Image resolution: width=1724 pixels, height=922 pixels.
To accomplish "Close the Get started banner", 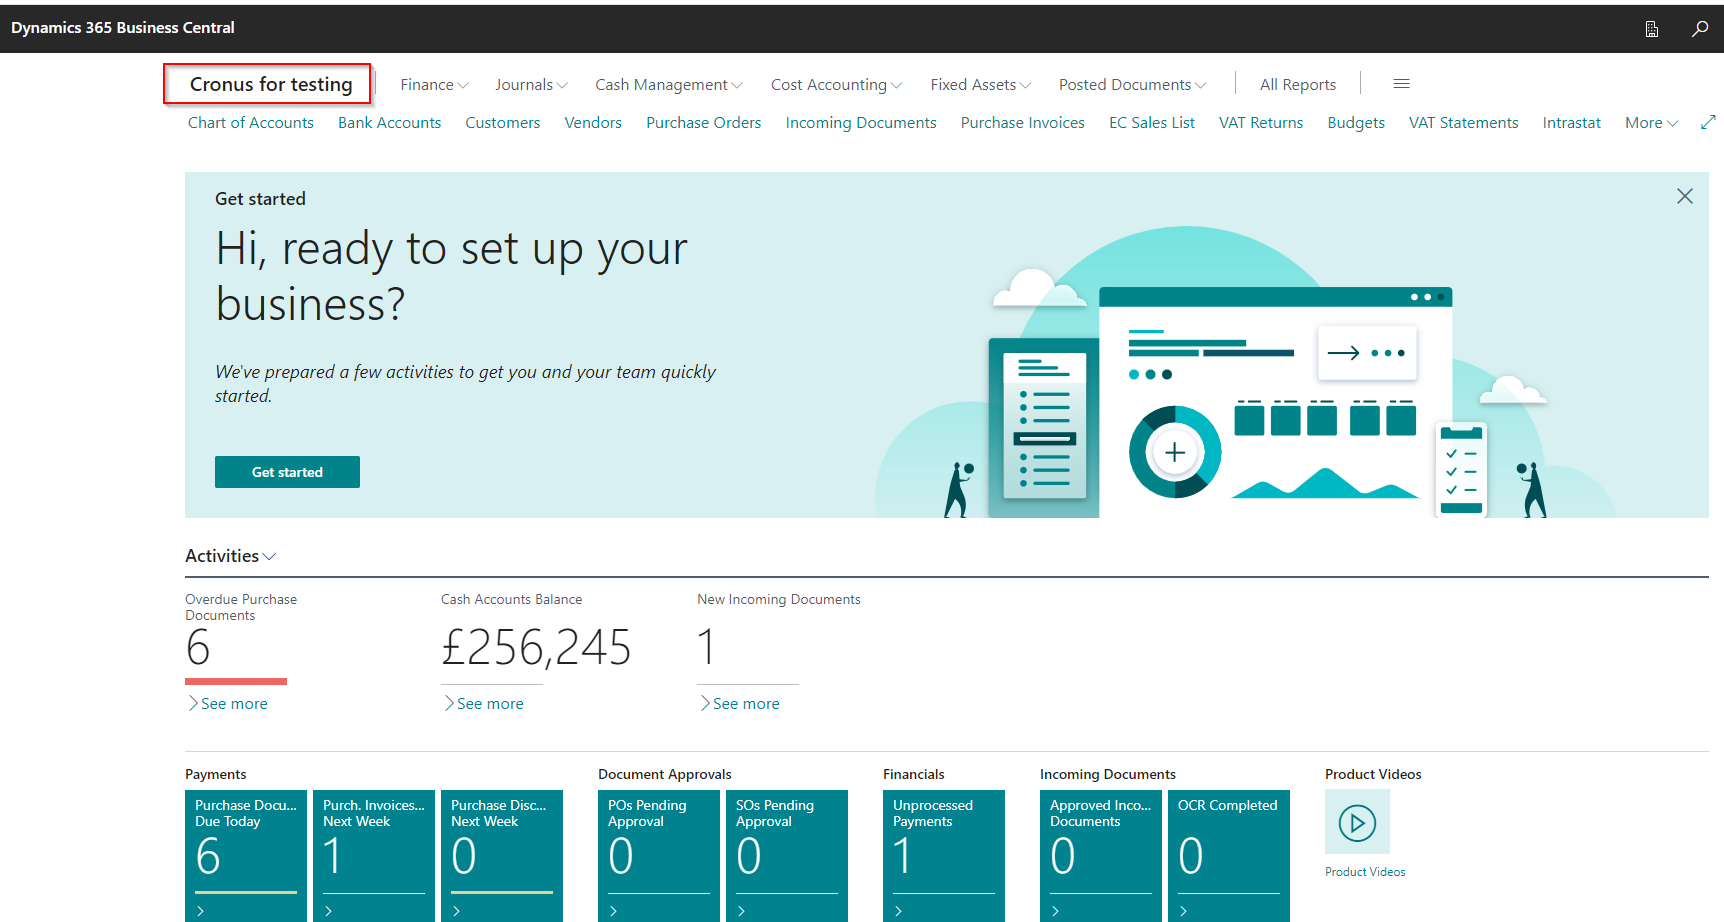I will point(1685,196).
